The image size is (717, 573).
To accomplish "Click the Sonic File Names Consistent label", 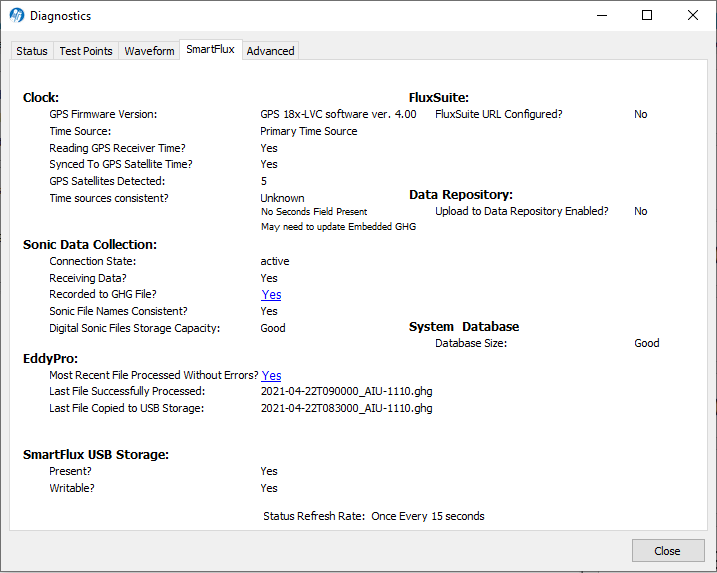I will pos(118,311).
